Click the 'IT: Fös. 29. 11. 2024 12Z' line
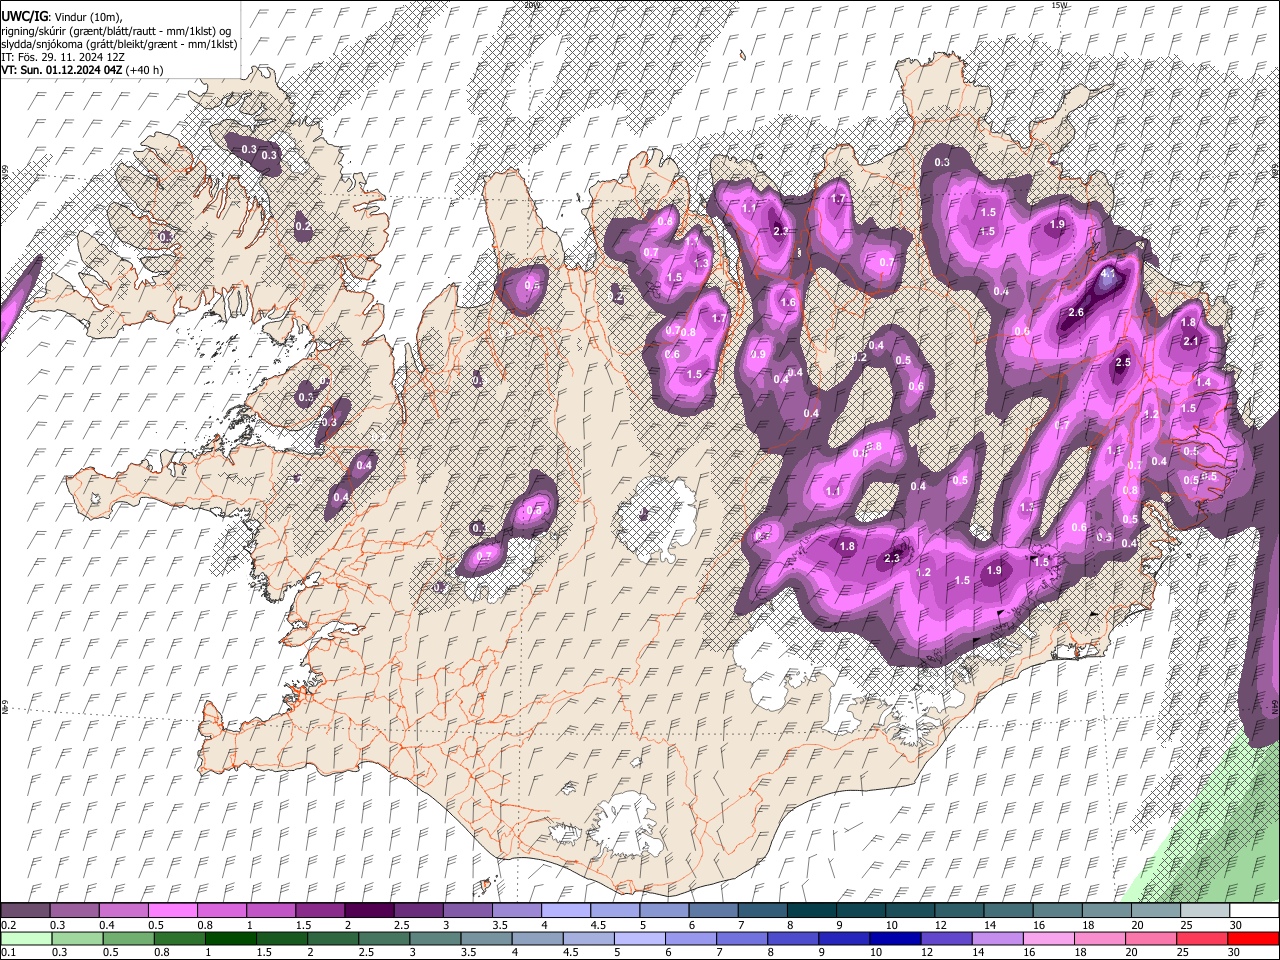This screenshot has width=1280, height=960. [63, 57]
